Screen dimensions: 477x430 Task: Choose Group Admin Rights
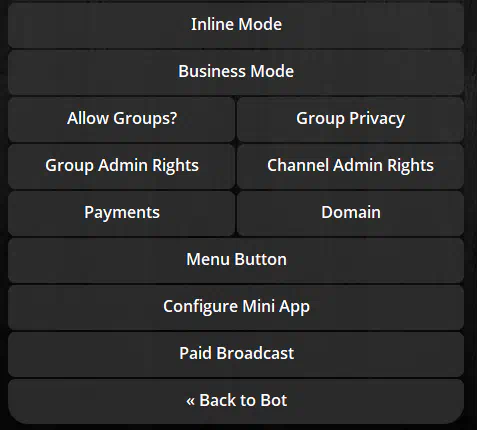tap(122, 167)
